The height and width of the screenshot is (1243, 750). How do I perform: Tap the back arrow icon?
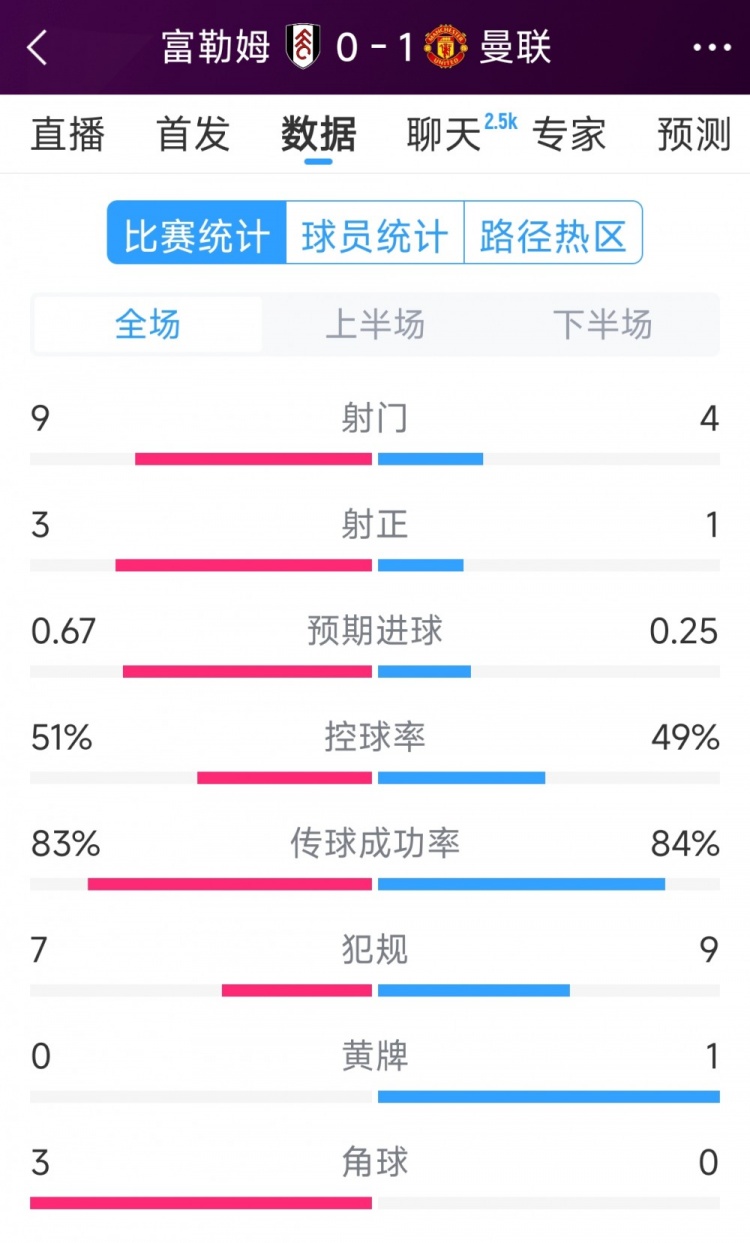(x=38, y=47)
